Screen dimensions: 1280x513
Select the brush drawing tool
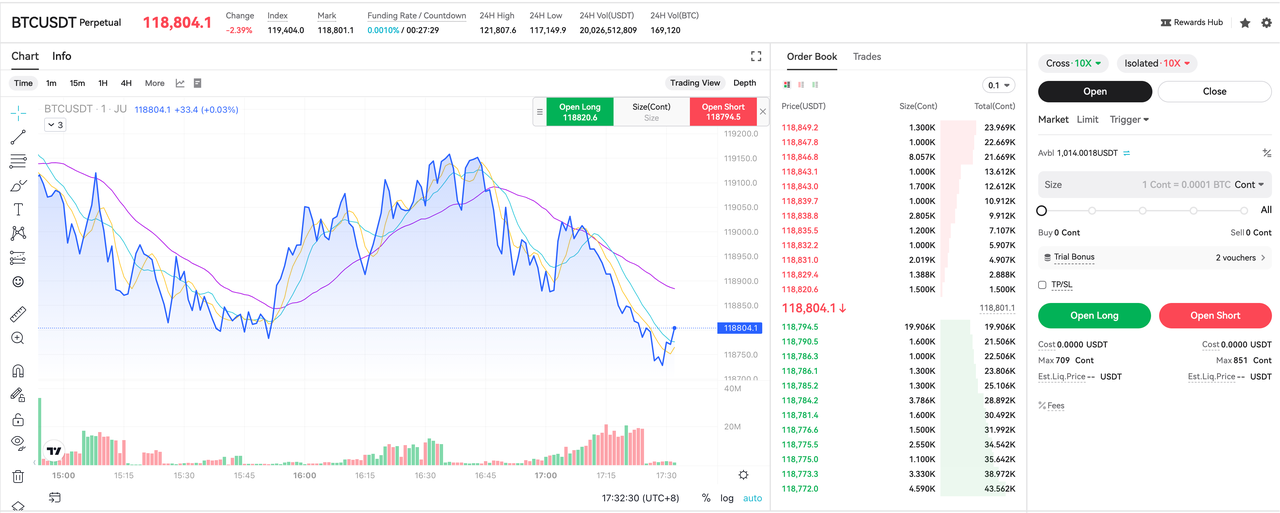pyautogui.click(x=18, y=185)
